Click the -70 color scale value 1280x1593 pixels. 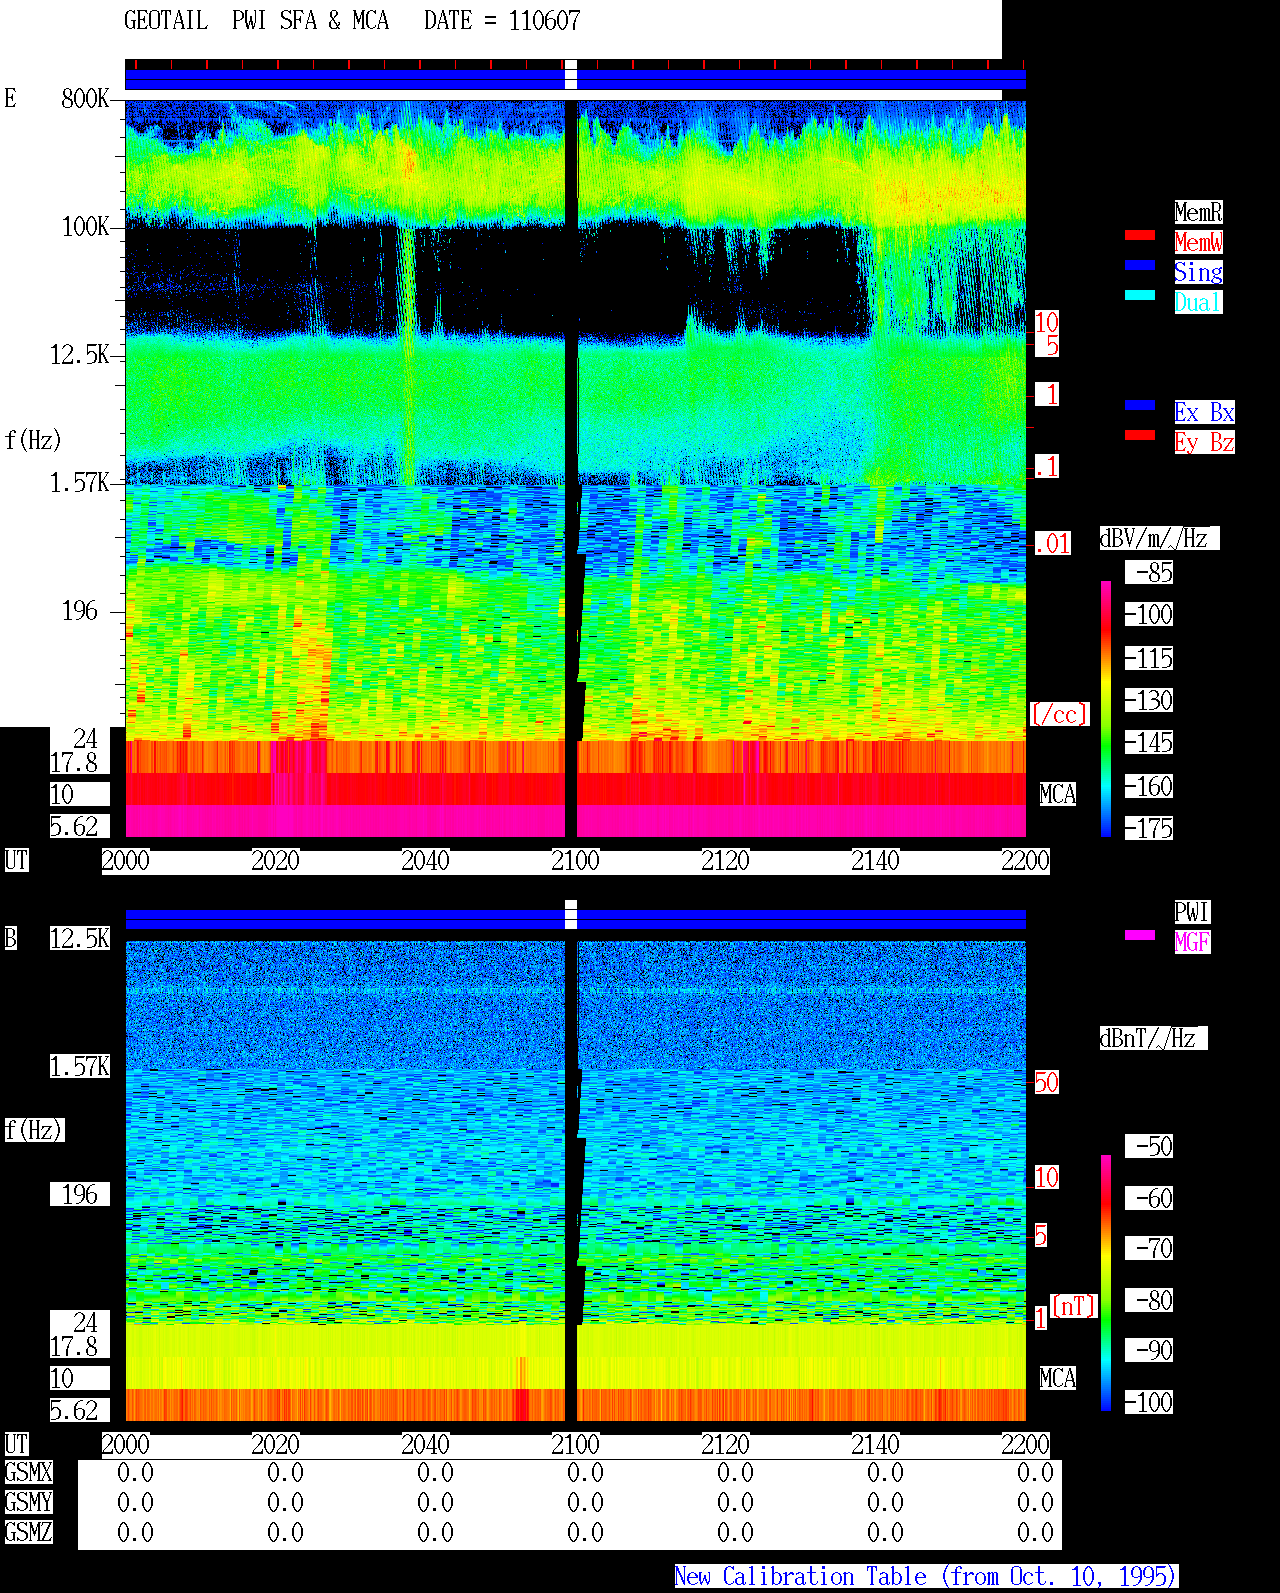[1150, 1248]
